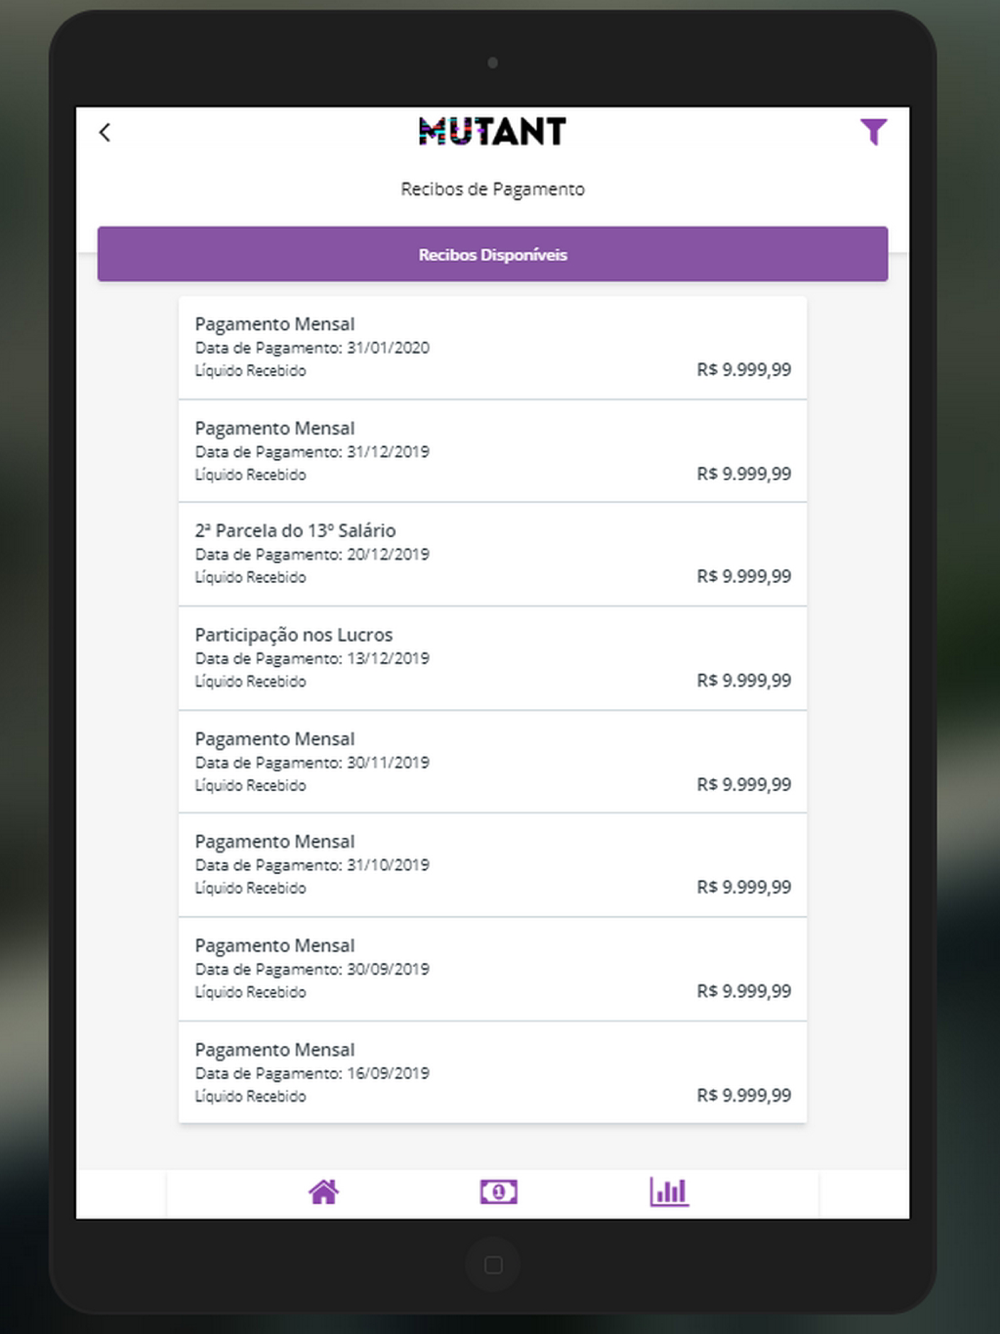View Pagamento Mensal receipt dated 30/11/2019
This screenshot has height=1334, width=1000.
pyautogui.click(x=492, y=762)
